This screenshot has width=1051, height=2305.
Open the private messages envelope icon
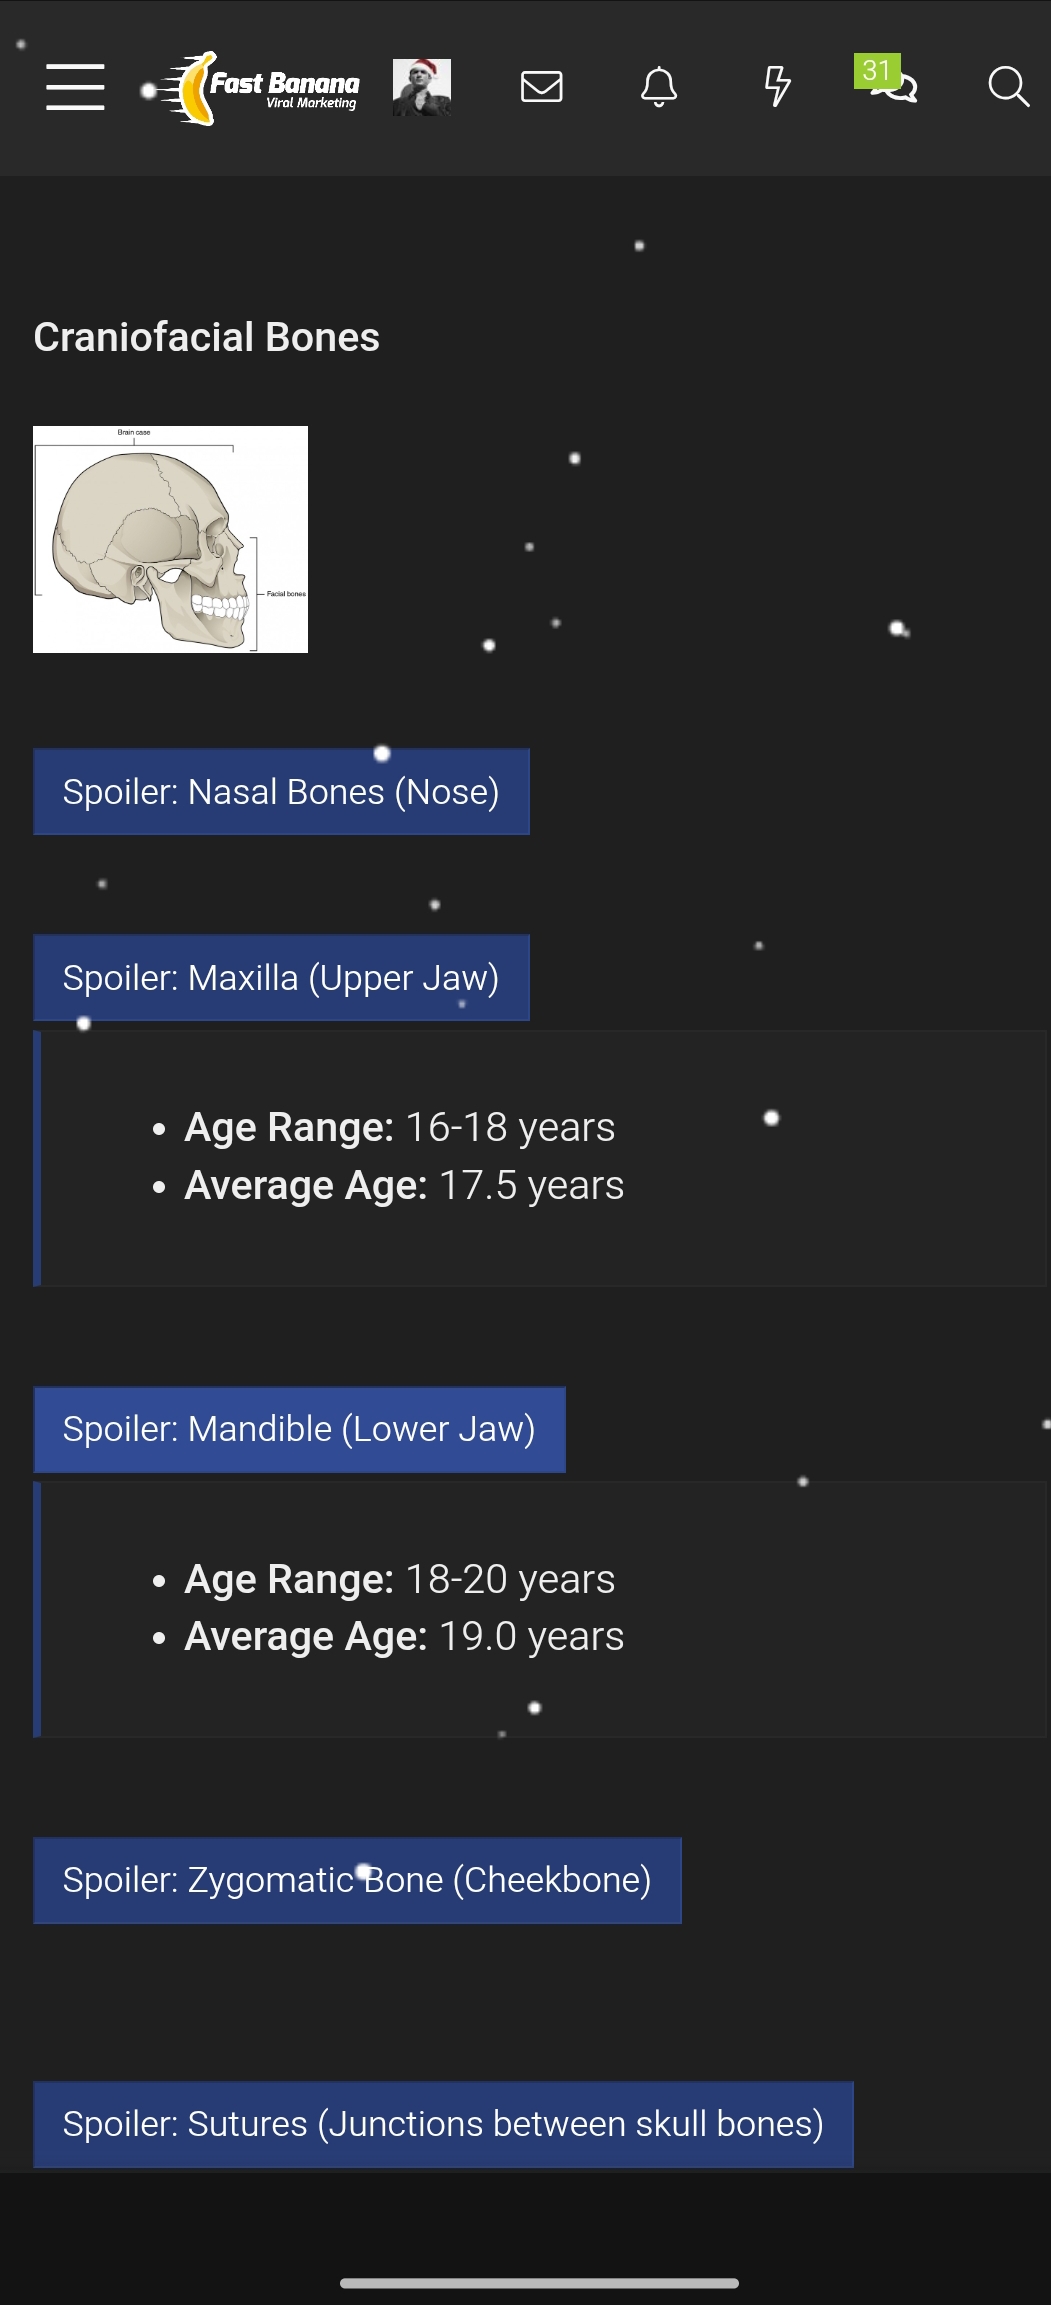(541, 87)
